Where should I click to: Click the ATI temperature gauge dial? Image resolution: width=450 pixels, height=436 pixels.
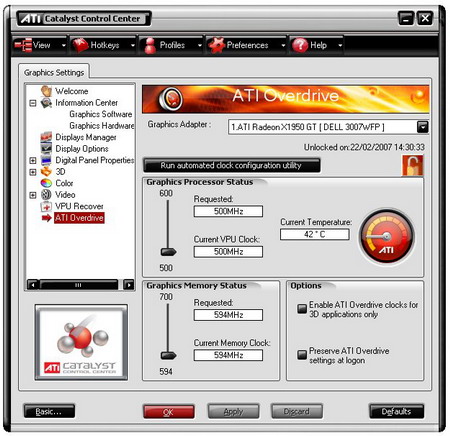(x=387, y=236)
